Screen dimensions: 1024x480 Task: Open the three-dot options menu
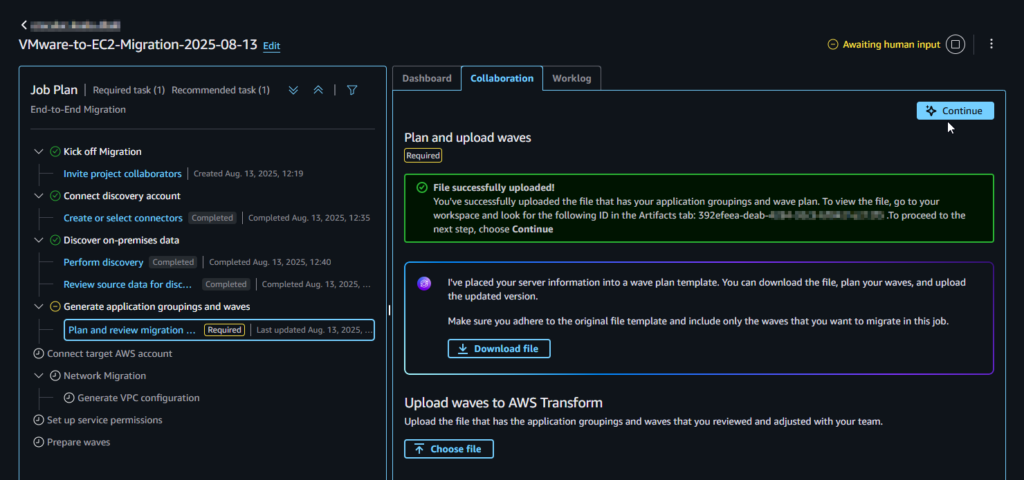[991, 44]
